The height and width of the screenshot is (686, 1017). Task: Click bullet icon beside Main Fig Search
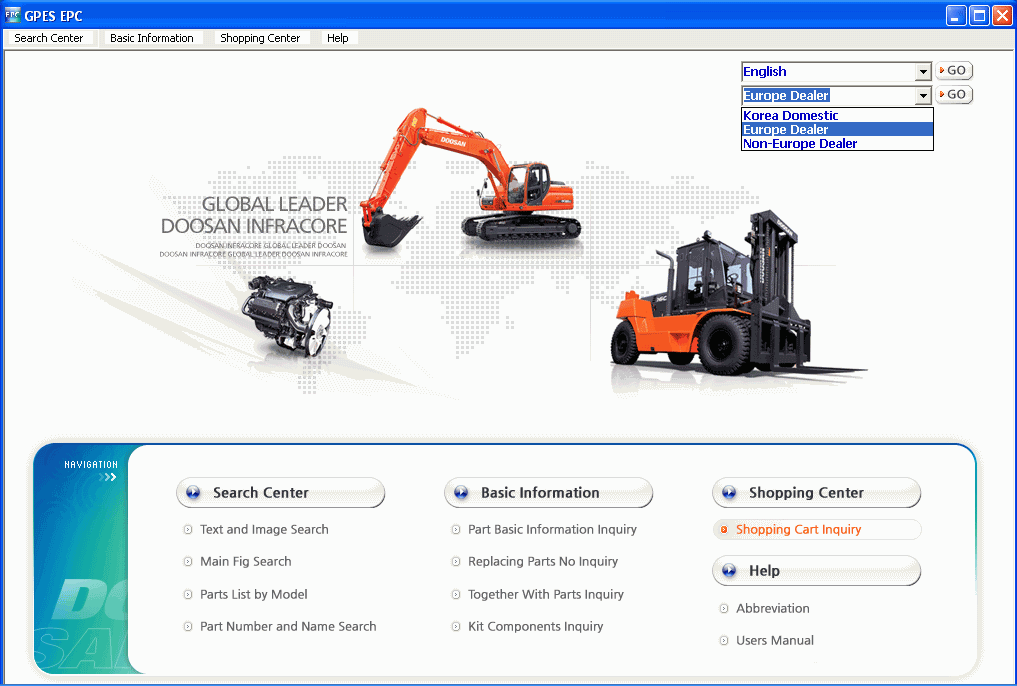point(188,562)
